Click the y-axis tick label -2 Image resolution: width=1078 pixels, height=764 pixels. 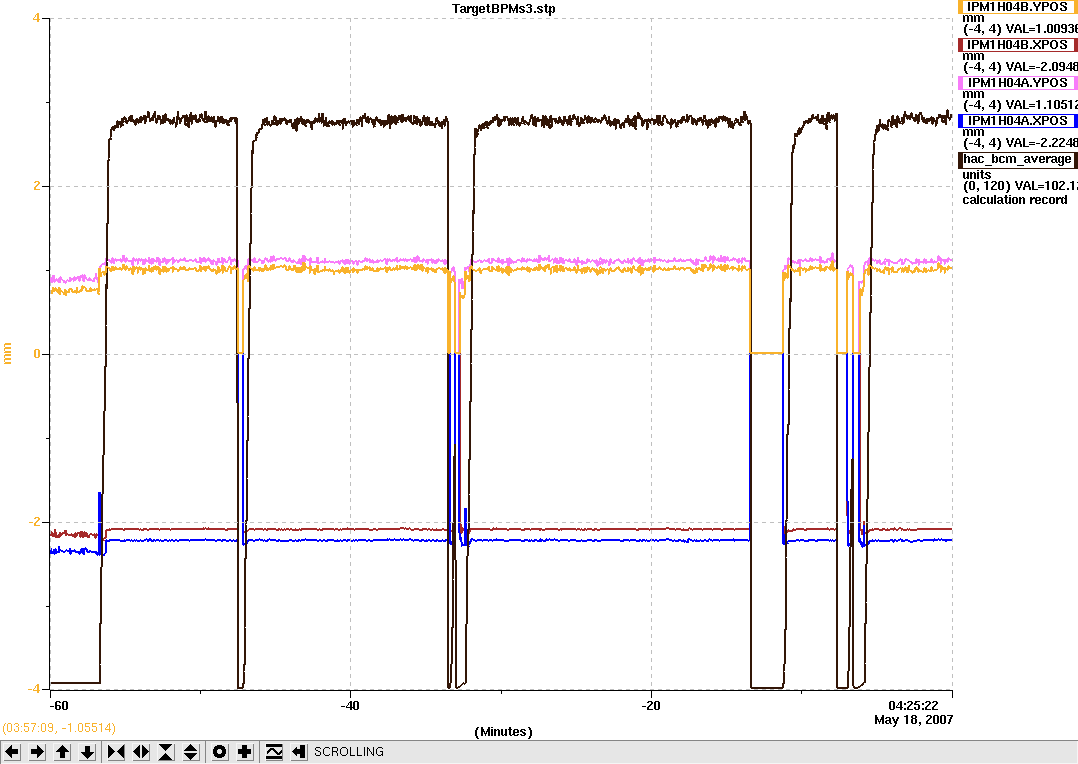[34, 521]
